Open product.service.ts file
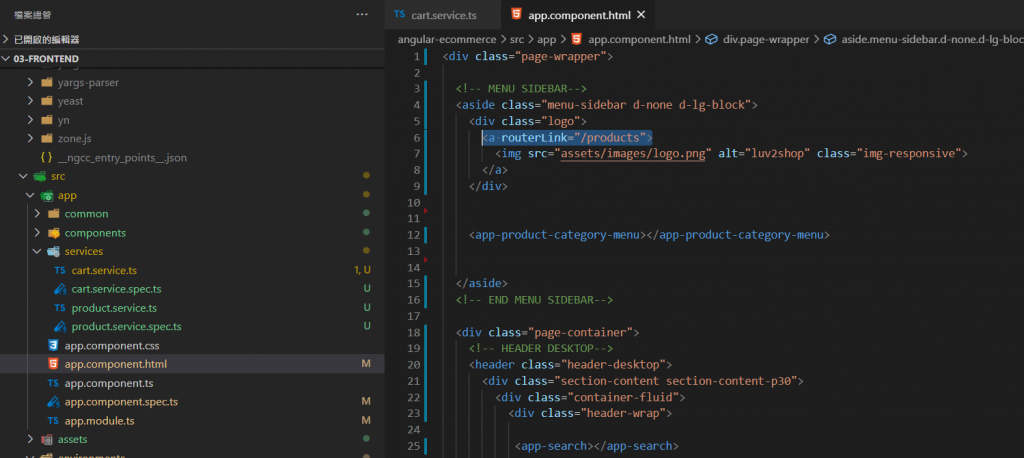 (114, 308)
